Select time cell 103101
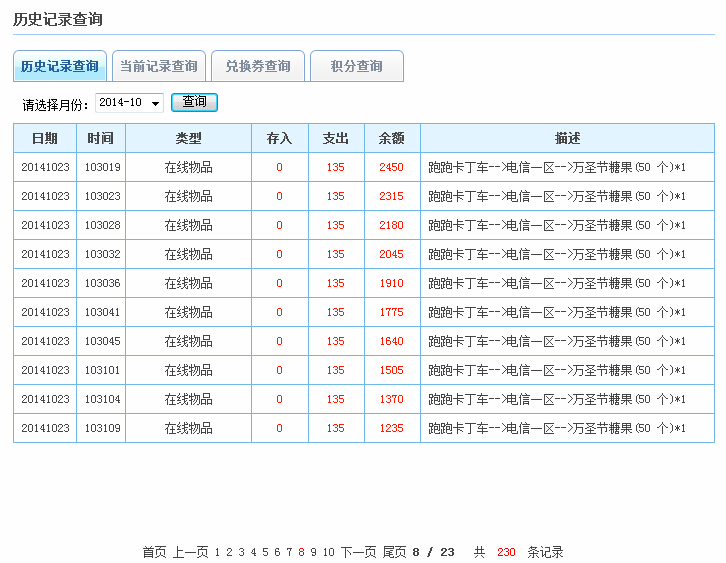The height and width of the screenshot is (563, 726). click(102, 370)
